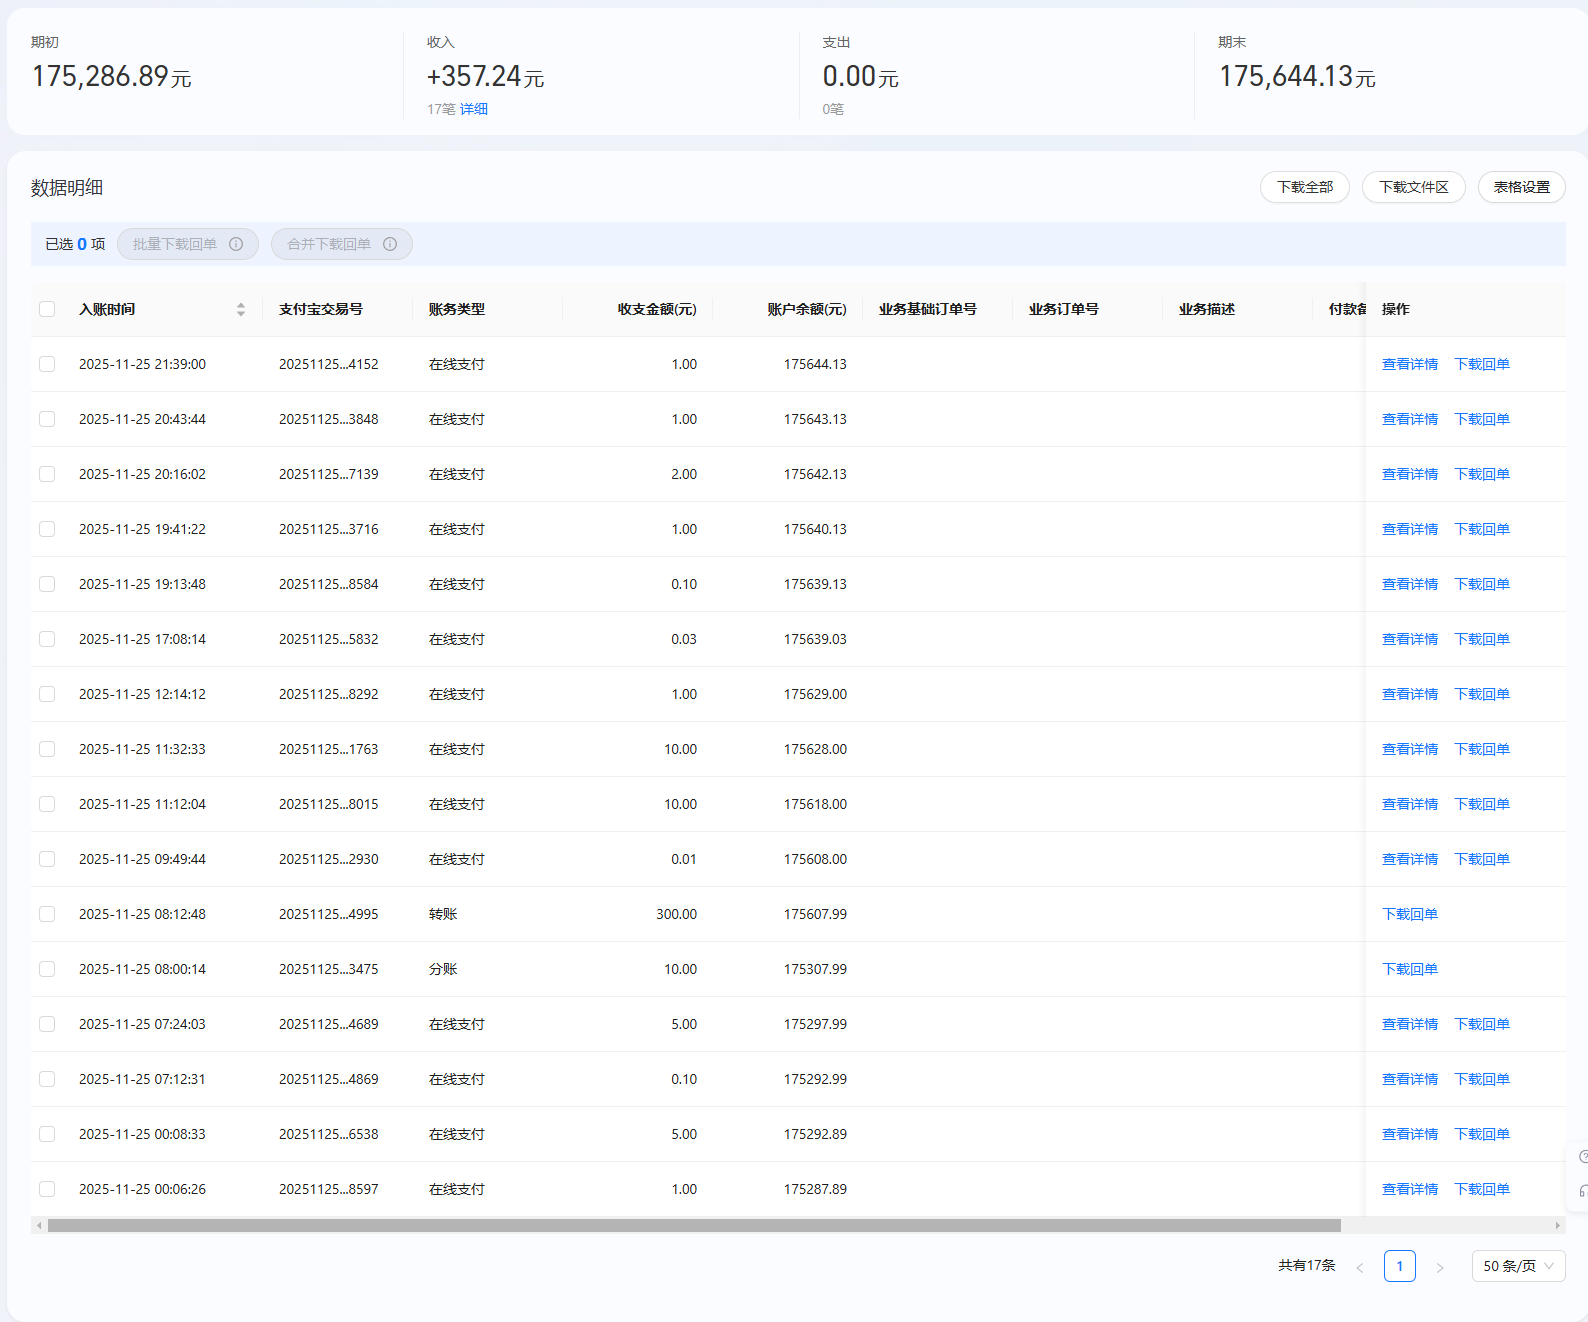This screenshot has width=1588, height=1322.
Task: Click the 下载全部 button
Action: click(1304, 187)
